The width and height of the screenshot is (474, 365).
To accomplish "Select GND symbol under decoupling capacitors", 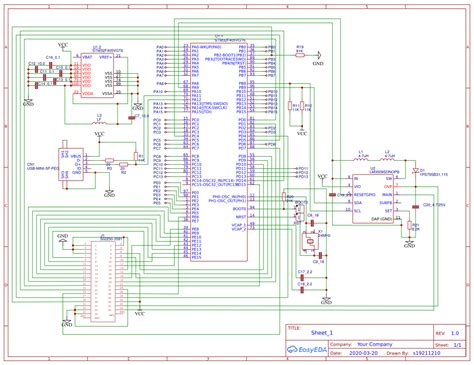I will 28,102.
